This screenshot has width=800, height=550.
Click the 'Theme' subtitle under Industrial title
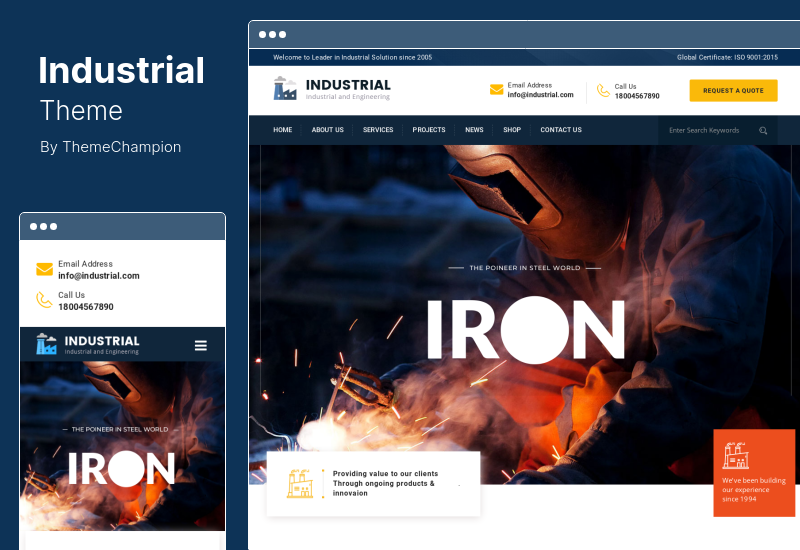[x=81, y=111]
